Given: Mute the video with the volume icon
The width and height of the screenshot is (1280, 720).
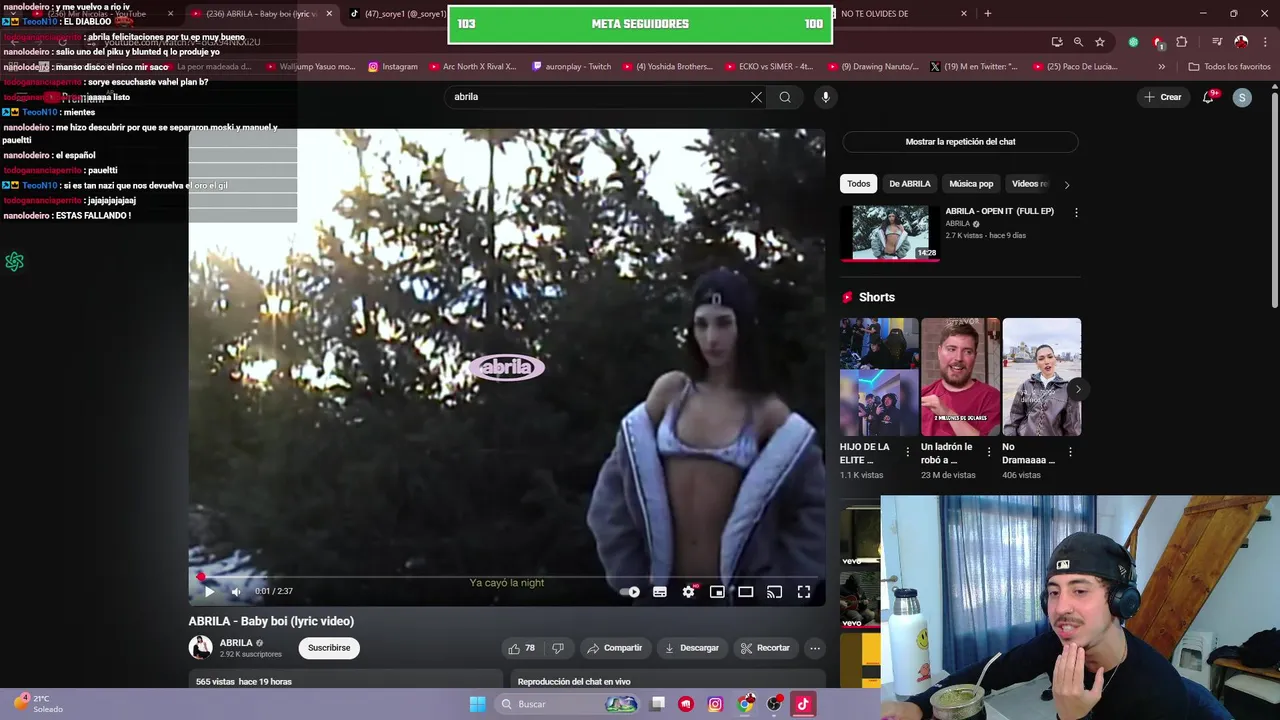Looking at the screenshot, I should point(236,592).
